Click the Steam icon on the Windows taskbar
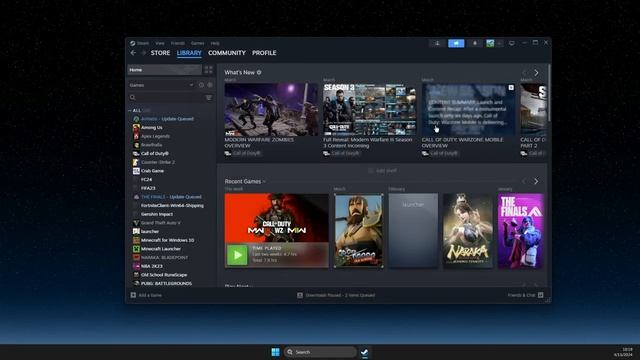Image resolution: width=640 pixels, height=360 pixels. click(x=364, y=352)
